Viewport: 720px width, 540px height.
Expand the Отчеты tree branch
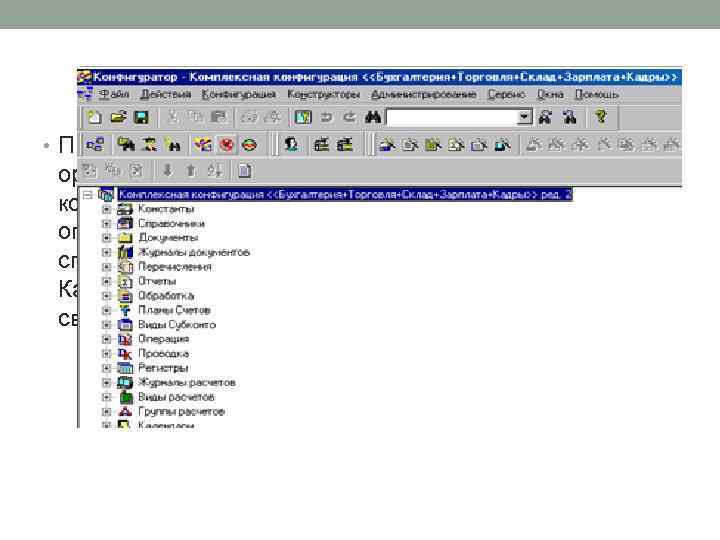click(x=107, y=281)
